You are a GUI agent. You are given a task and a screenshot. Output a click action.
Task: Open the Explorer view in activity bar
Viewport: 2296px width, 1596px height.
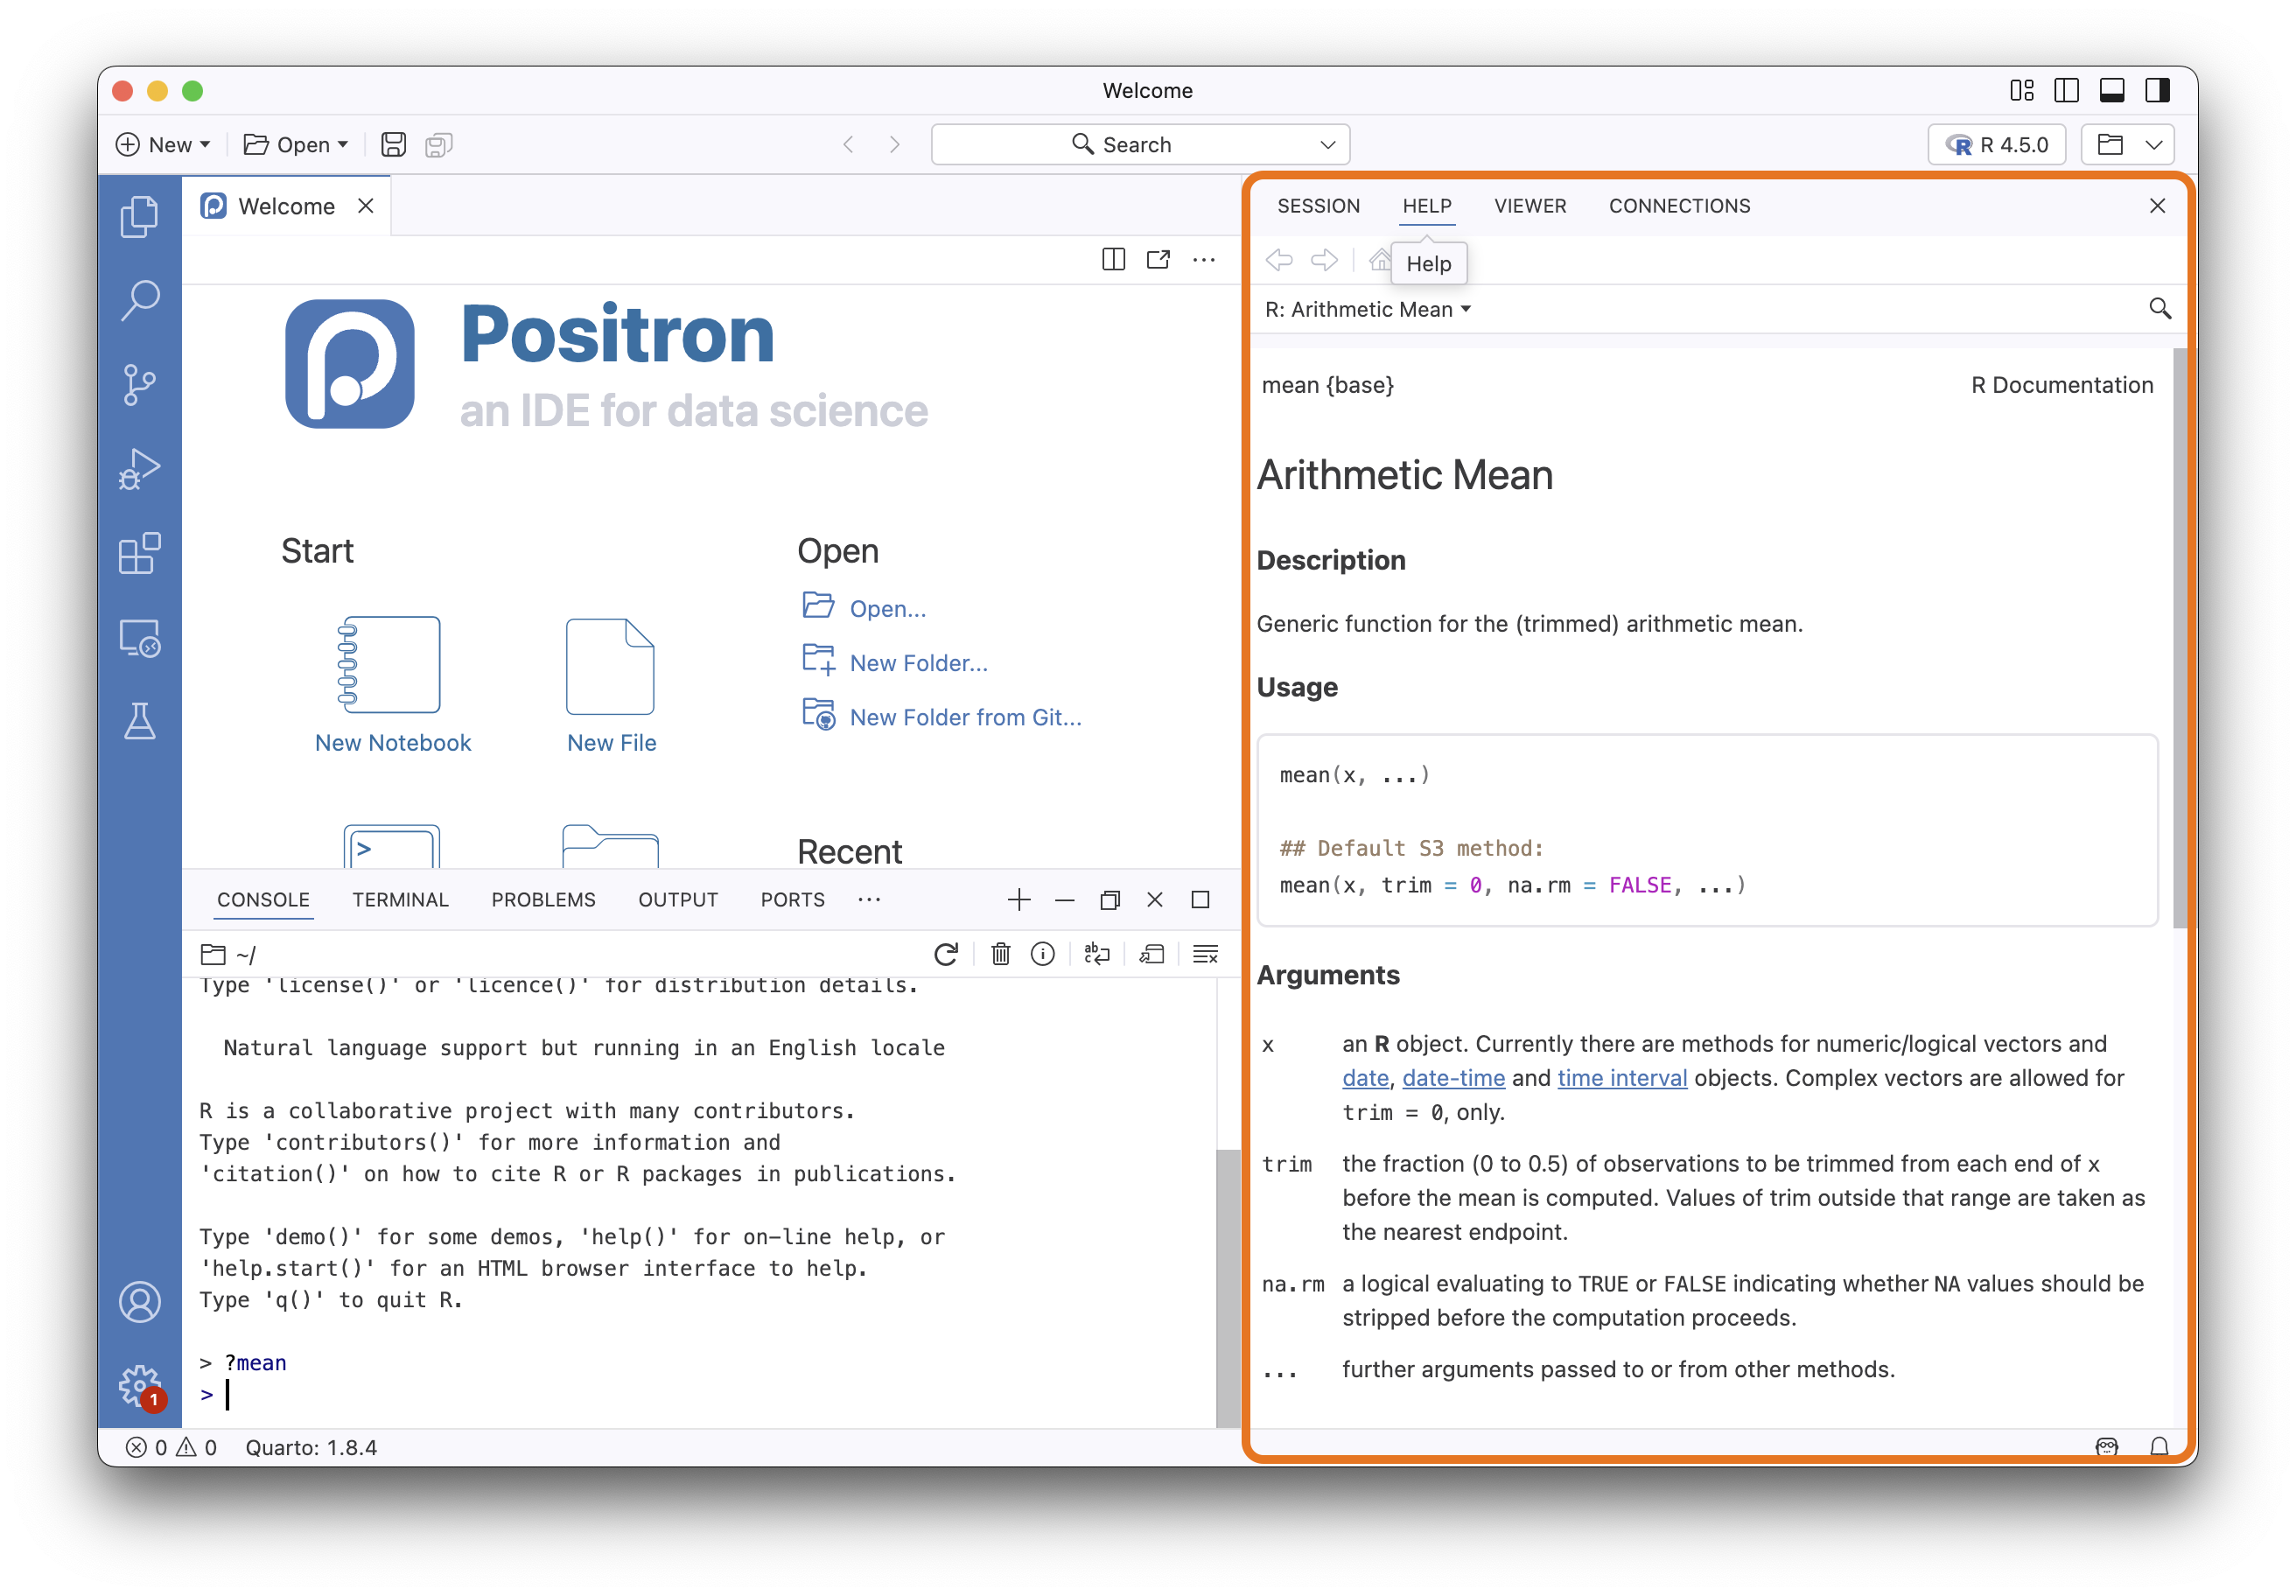point(139,215)
